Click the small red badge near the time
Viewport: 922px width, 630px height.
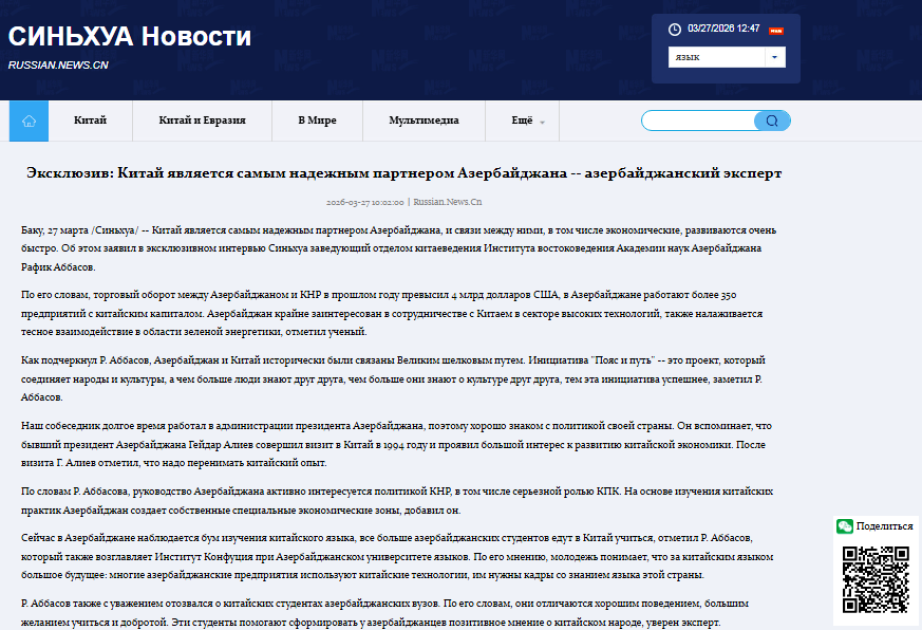(x=776, y=30)
